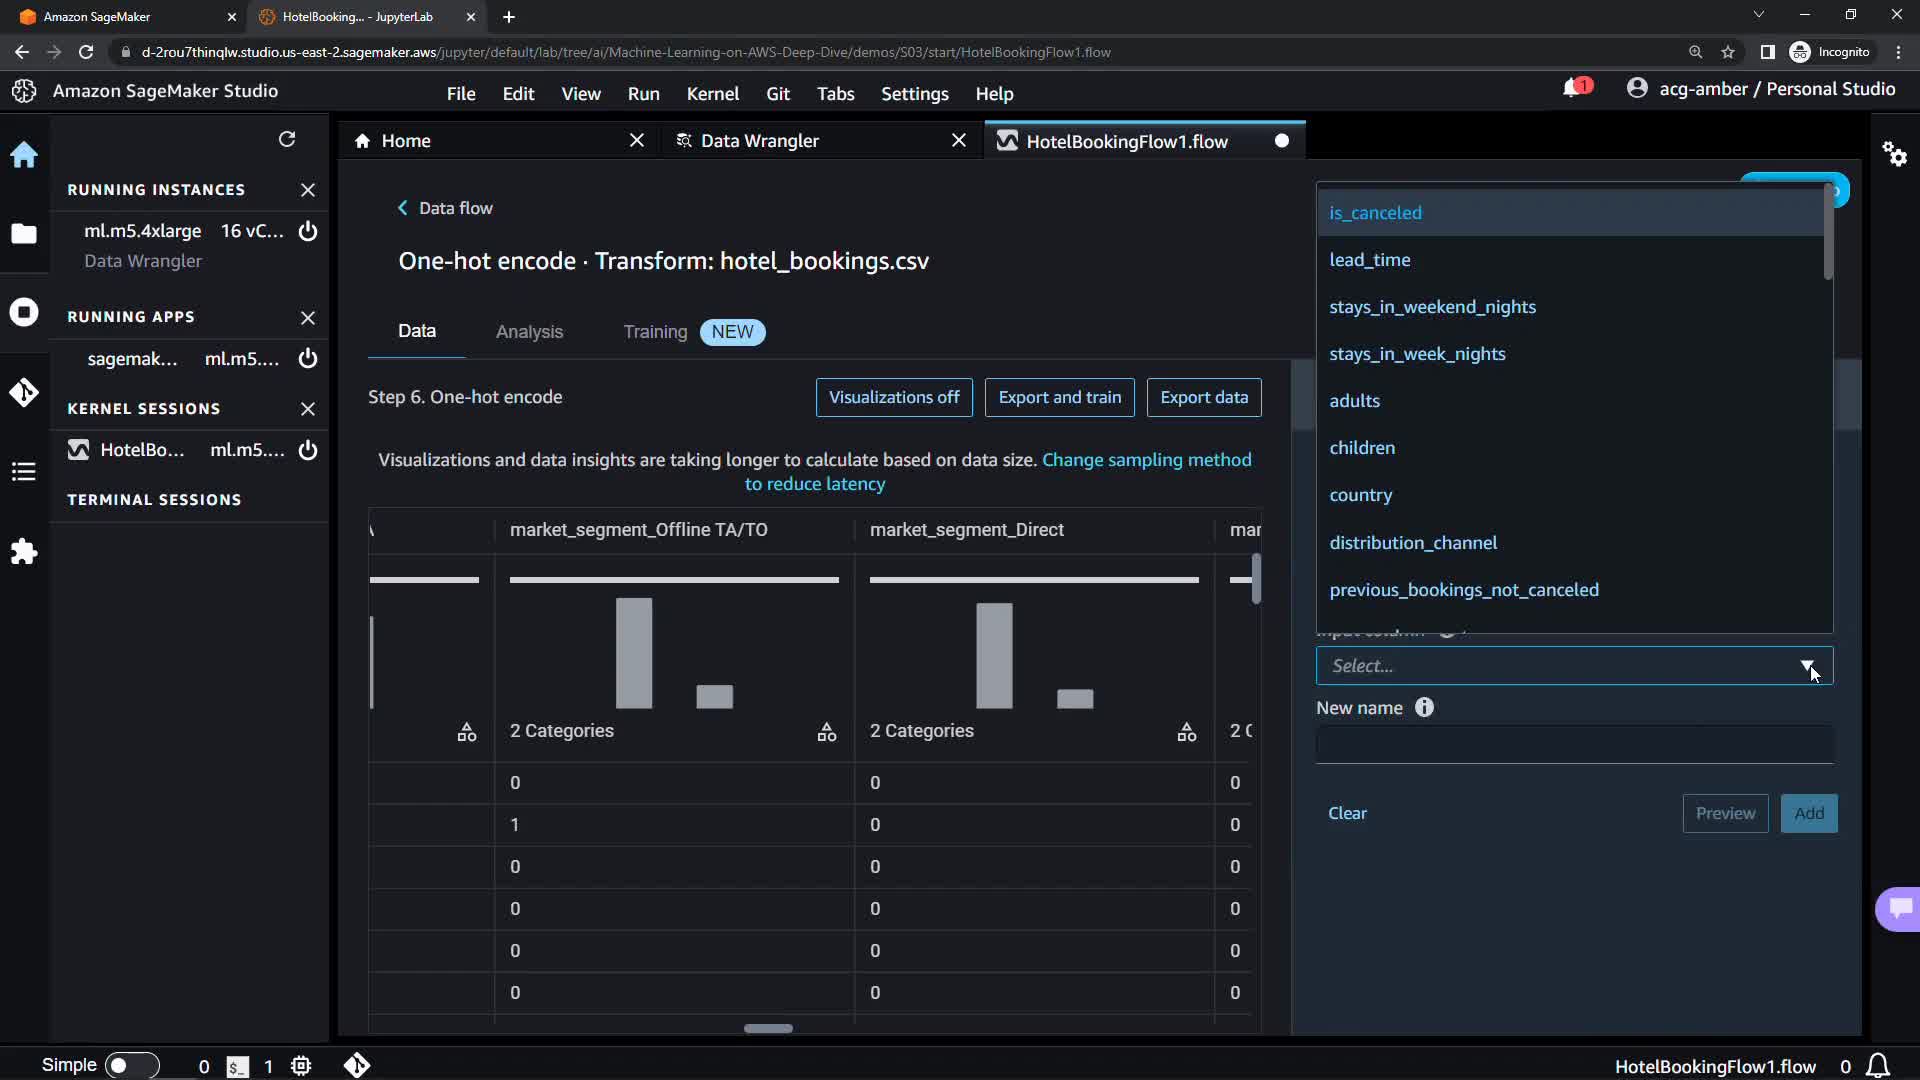The height and width of the screenshot is (1080, 1920).
Task: Click Export and train button
Action: pyautogui.click(x=1059, y=397)
